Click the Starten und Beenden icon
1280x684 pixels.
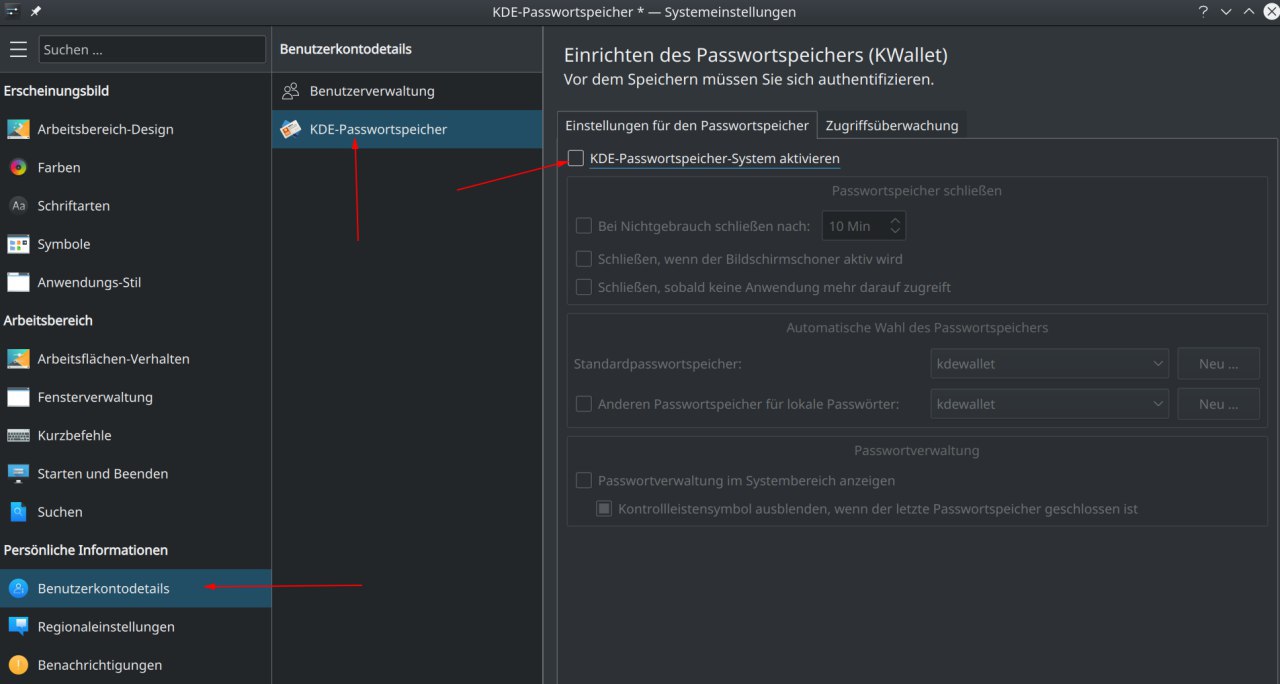click(x=18, y=473)
